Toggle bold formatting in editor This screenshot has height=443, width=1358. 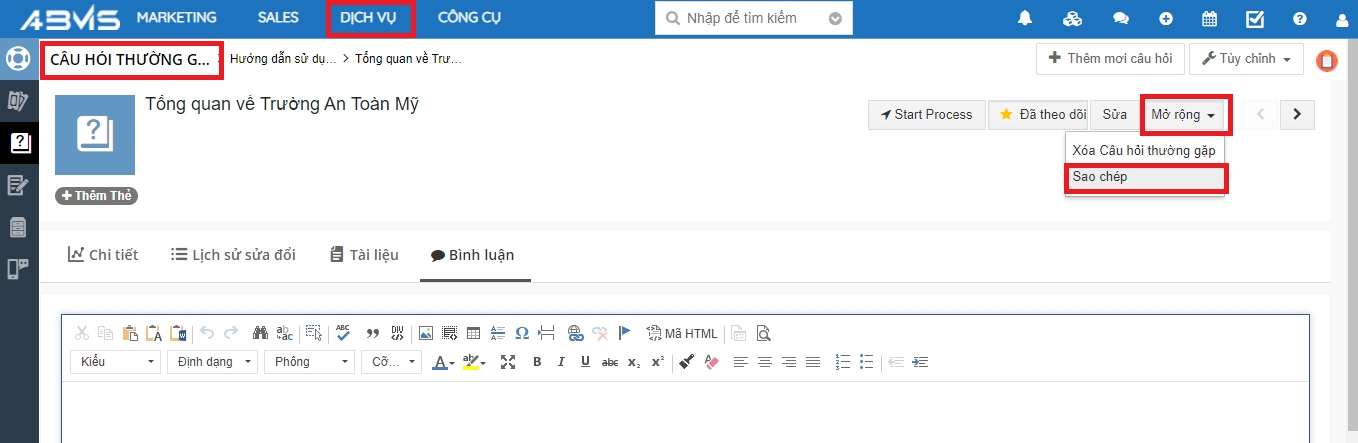tap(537, 362)
